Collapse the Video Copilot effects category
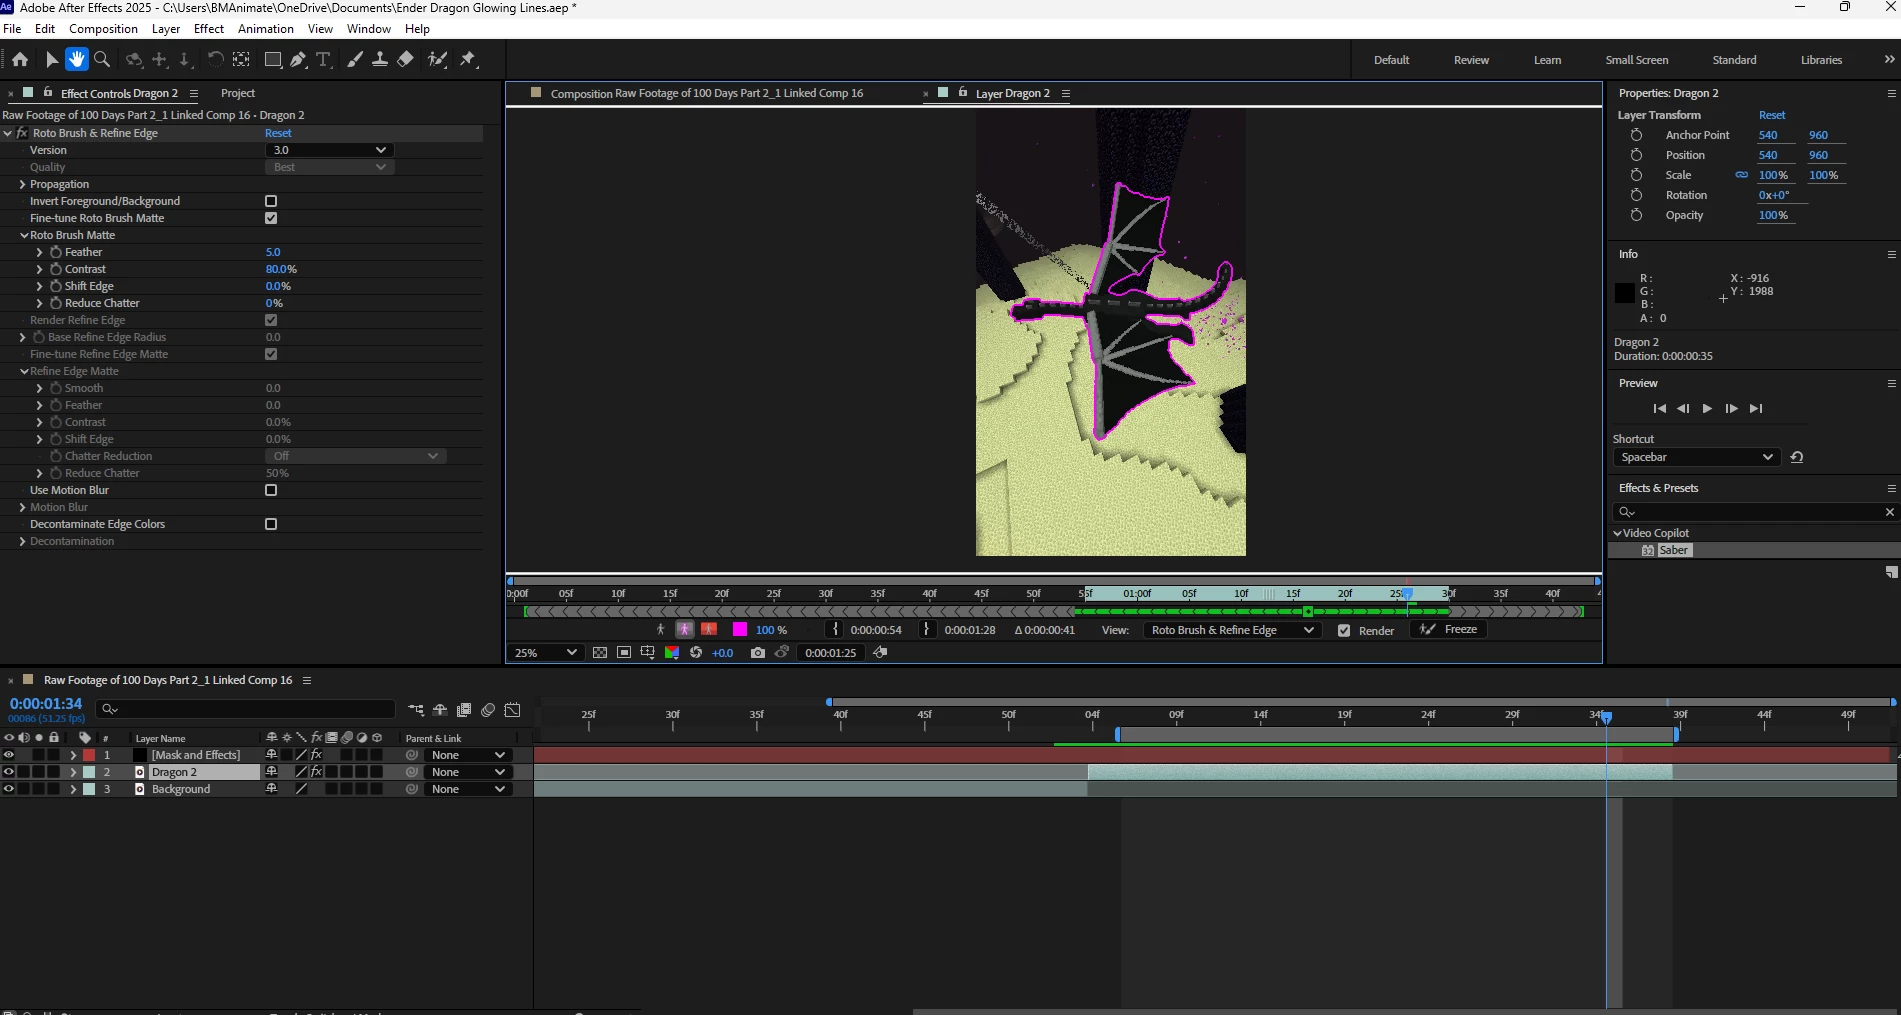 pos(1618,533)
